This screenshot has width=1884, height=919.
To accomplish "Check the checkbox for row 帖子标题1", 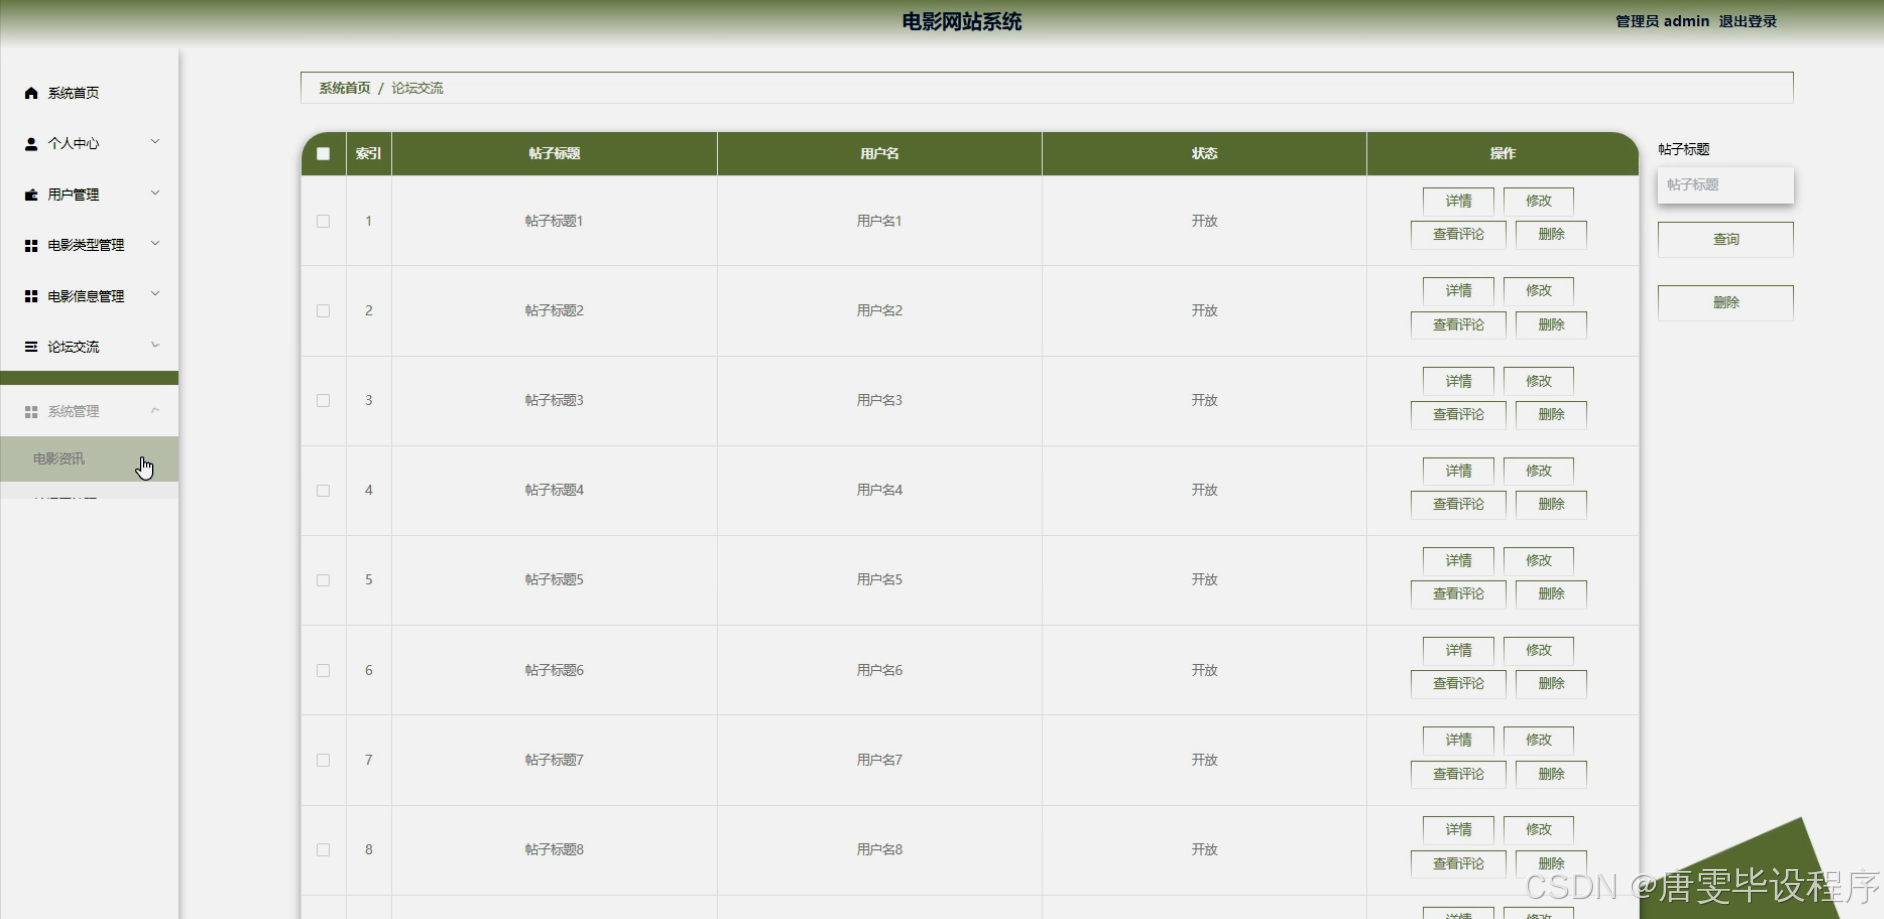I will click(323, 221).
